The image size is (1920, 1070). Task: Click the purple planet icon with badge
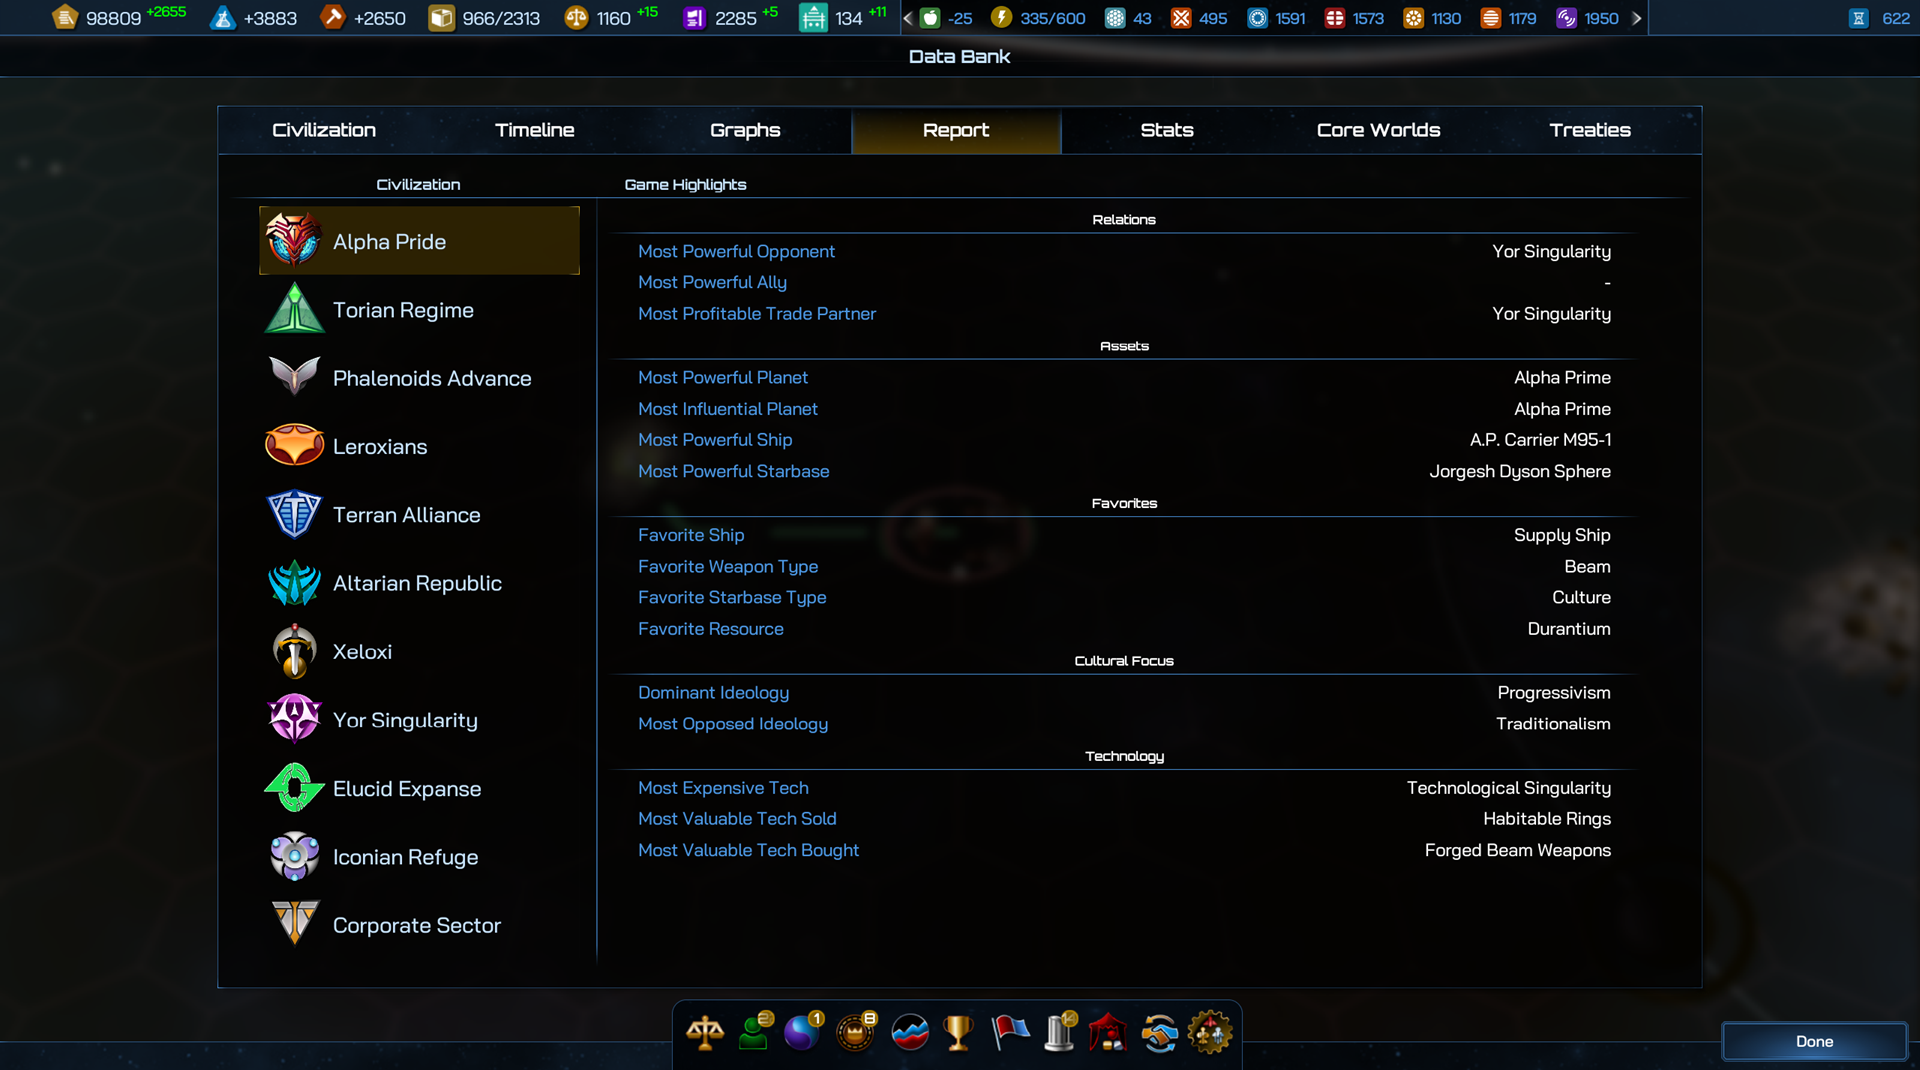click(x=803, y=1033)
